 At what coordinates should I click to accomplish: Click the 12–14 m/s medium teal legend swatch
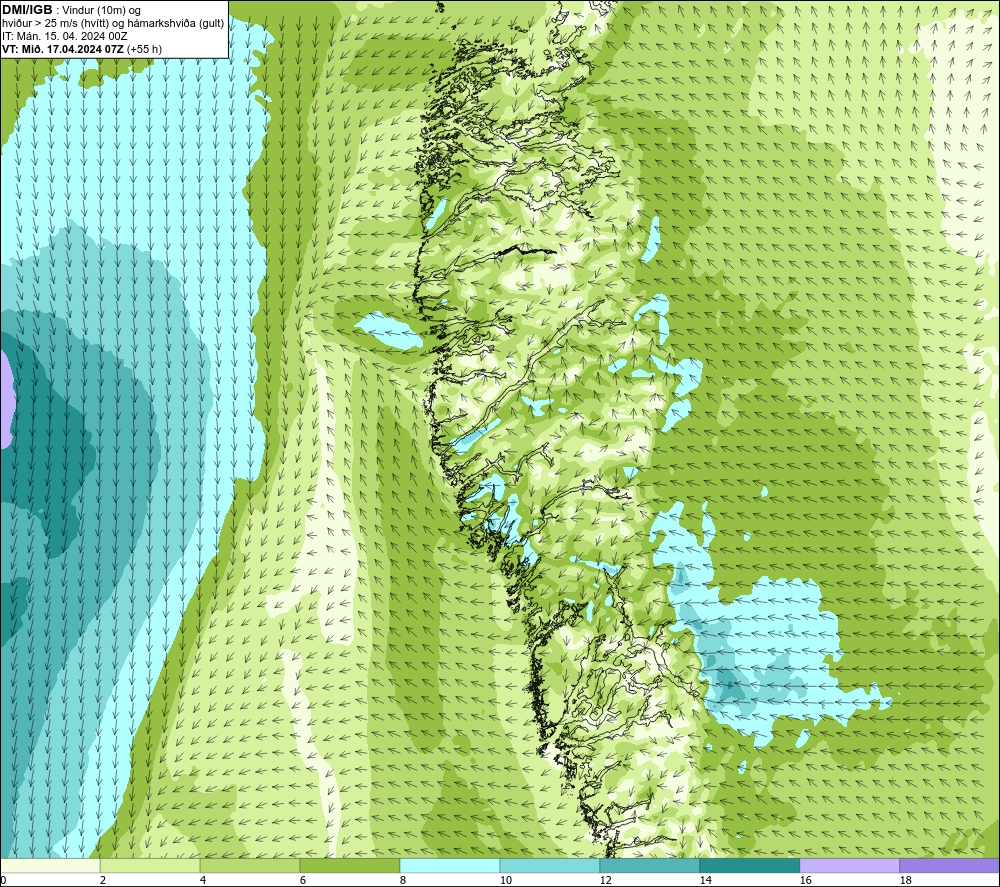click(x=649, y=865)
